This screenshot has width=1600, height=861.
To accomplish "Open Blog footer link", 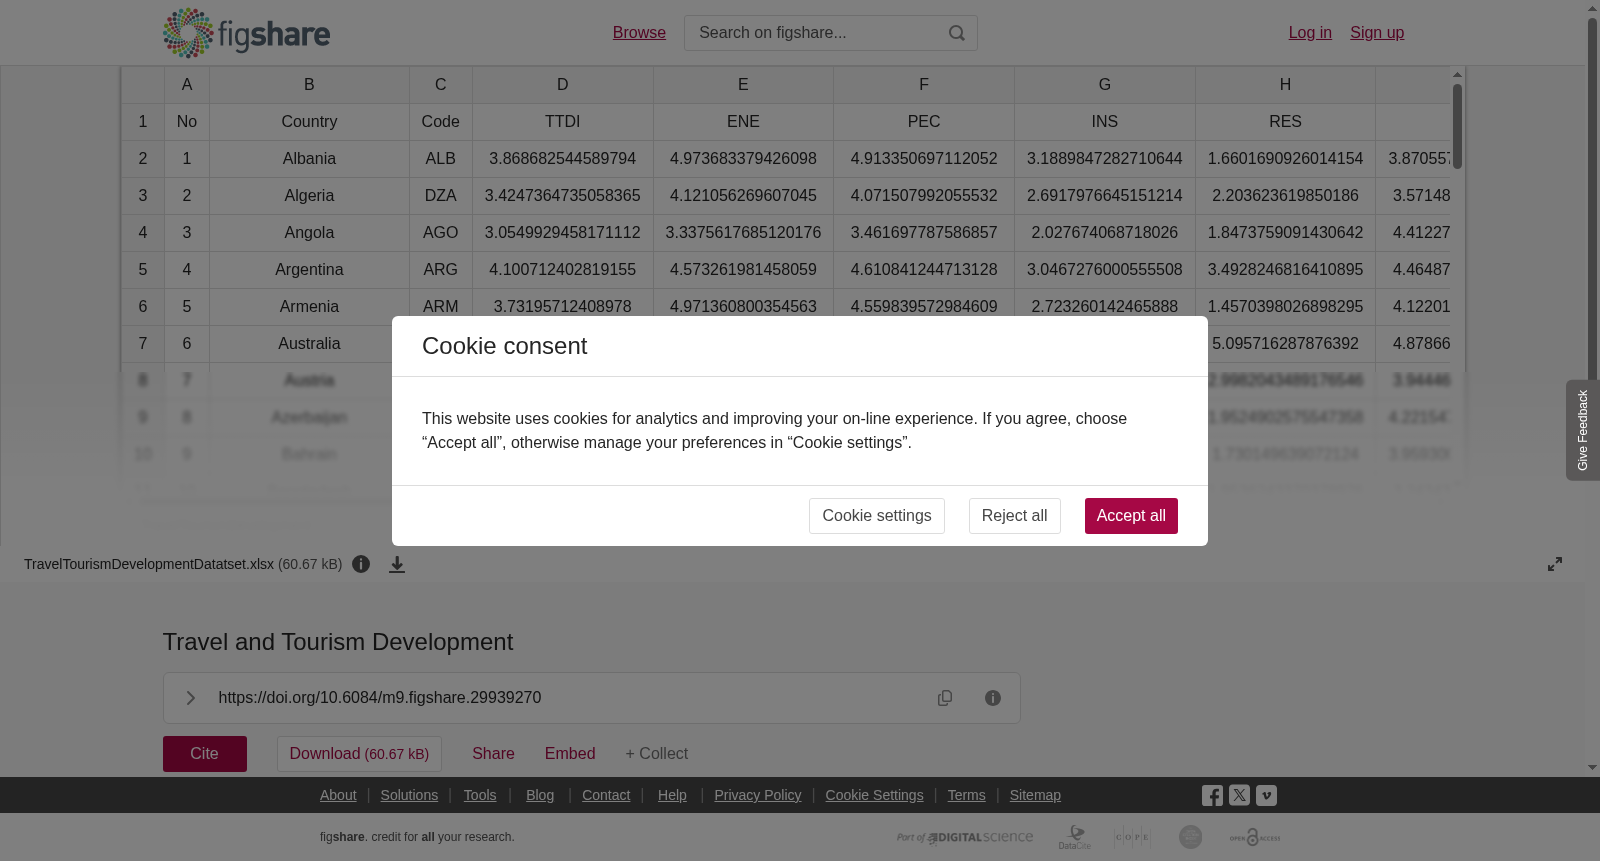I will [x=540, y=795].
